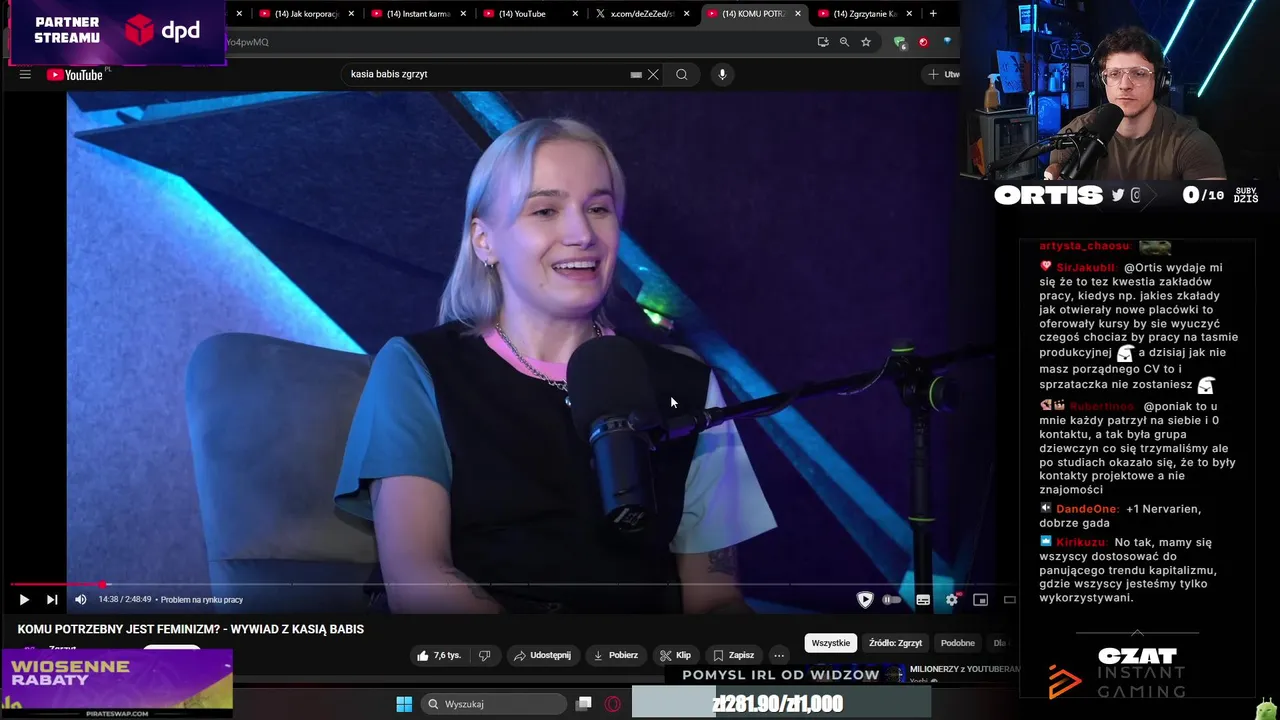Create a clip with the Klip button

tap(675, 655)
